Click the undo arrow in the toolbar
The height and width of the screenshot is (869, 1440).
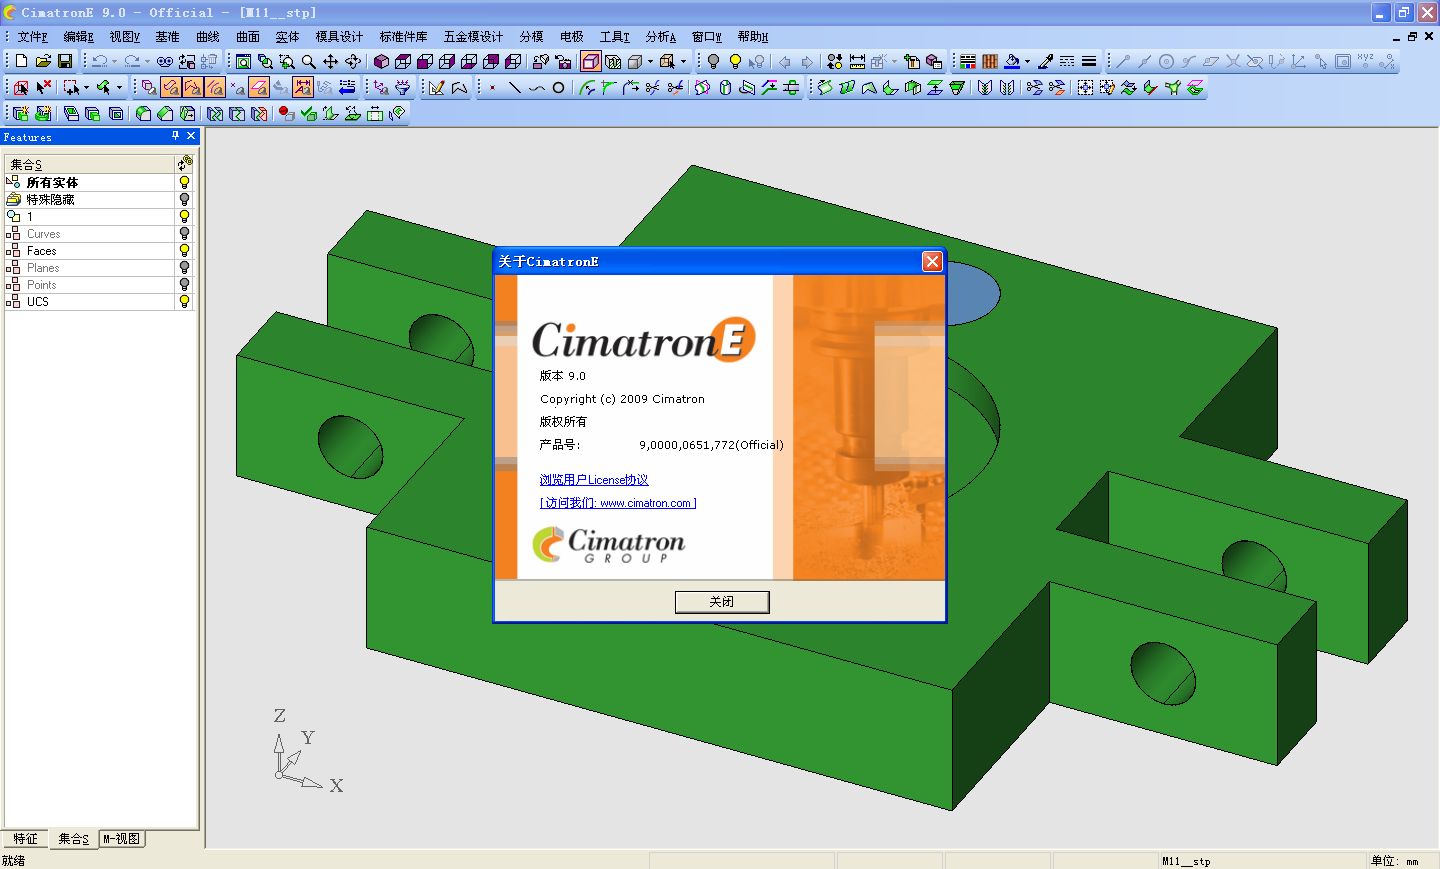coord(99,61)
